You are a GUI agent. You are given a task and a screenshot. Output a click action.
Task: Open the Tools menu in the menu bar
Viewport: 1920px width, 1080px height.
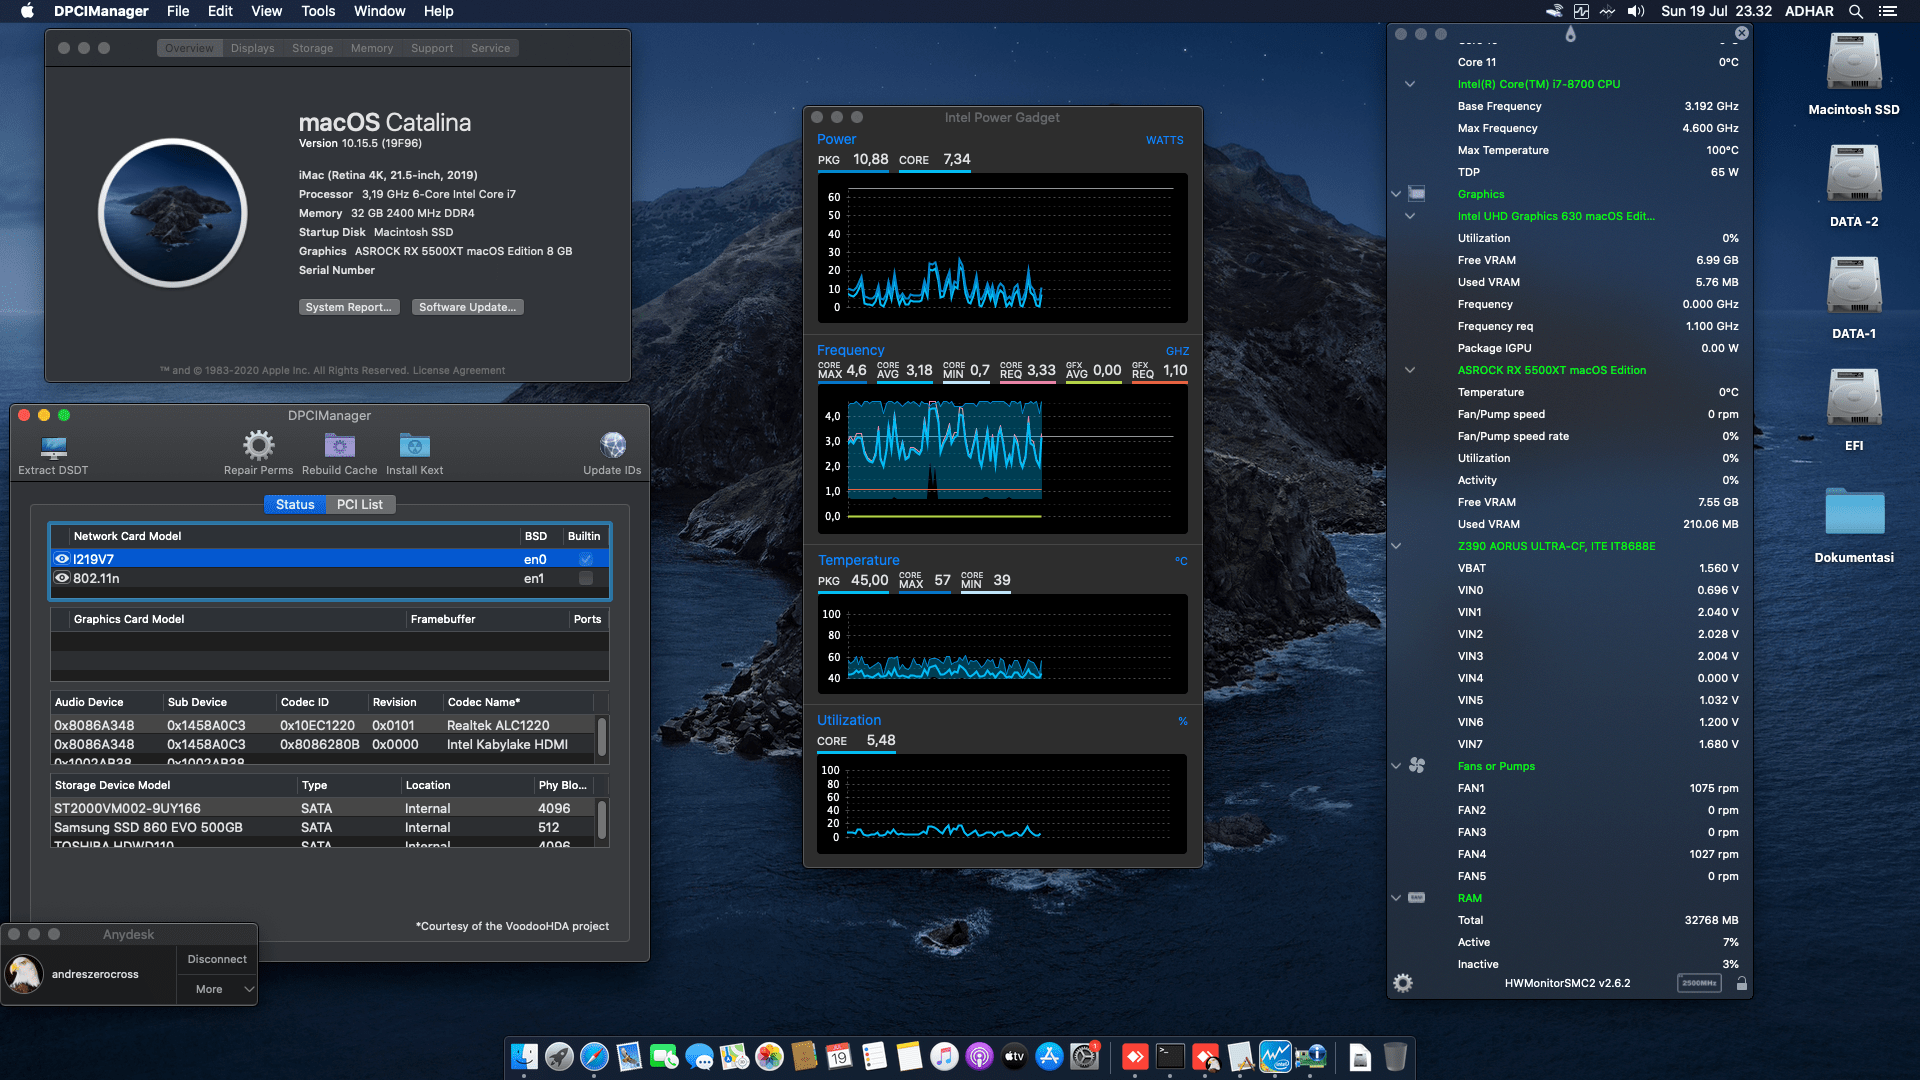pos(317,11)
